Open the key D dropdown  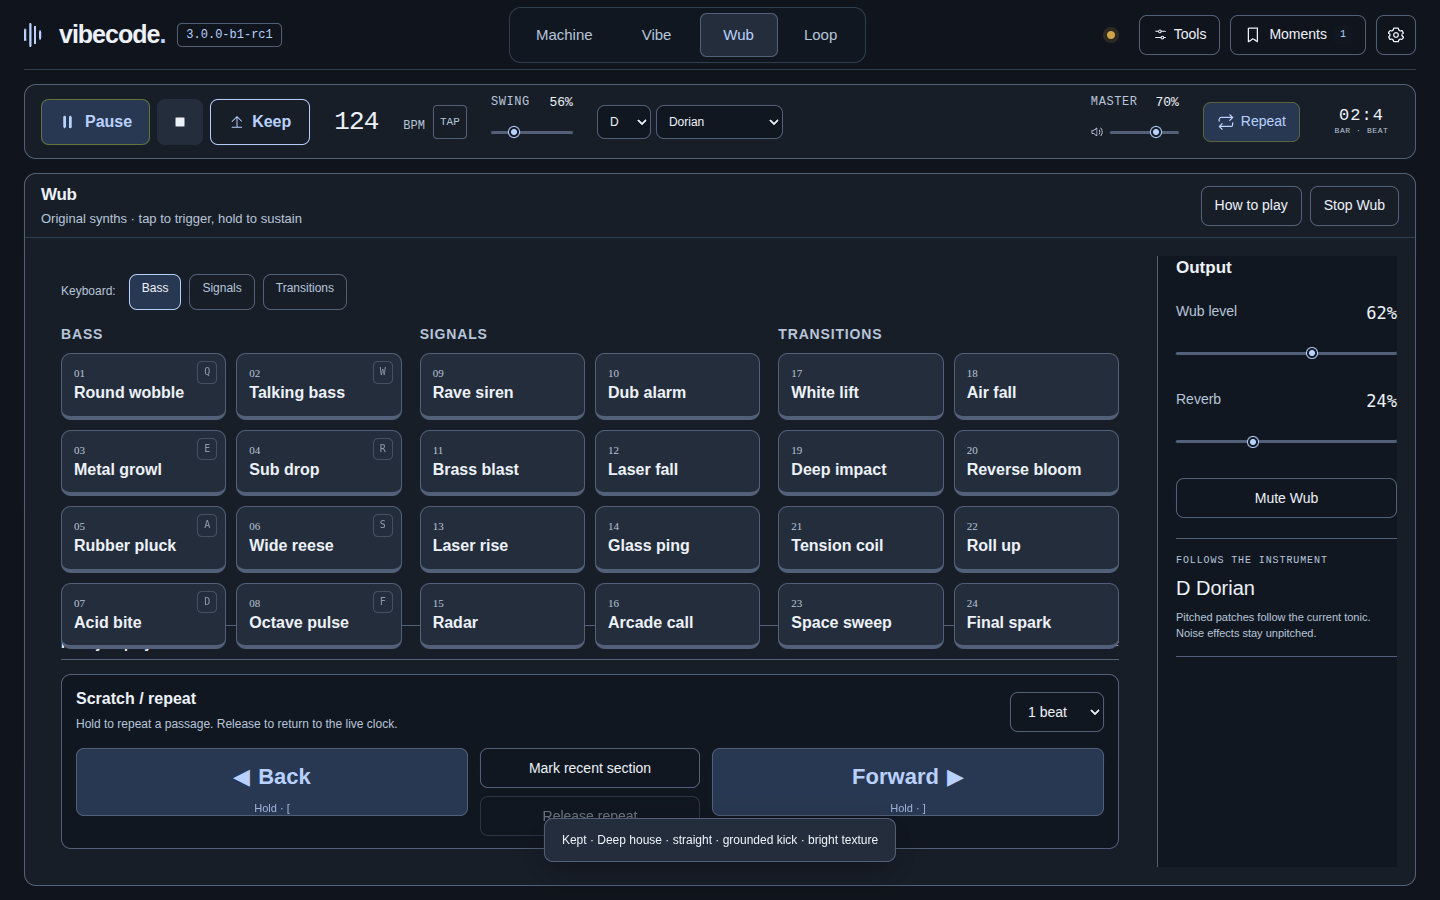[x=624, y=122]
